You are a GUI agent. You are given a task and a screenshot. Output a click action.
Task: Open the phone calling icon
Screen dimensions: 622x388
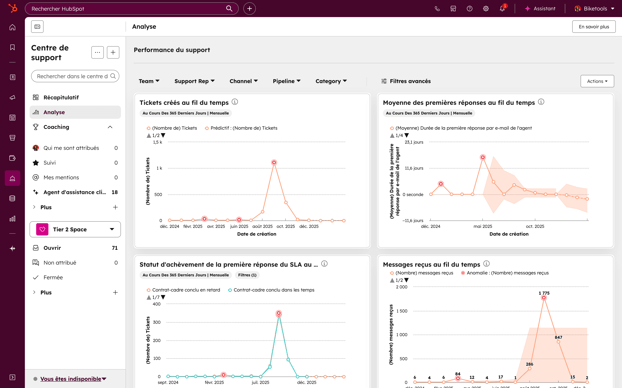pyautogui.click(x=437, y=8)
